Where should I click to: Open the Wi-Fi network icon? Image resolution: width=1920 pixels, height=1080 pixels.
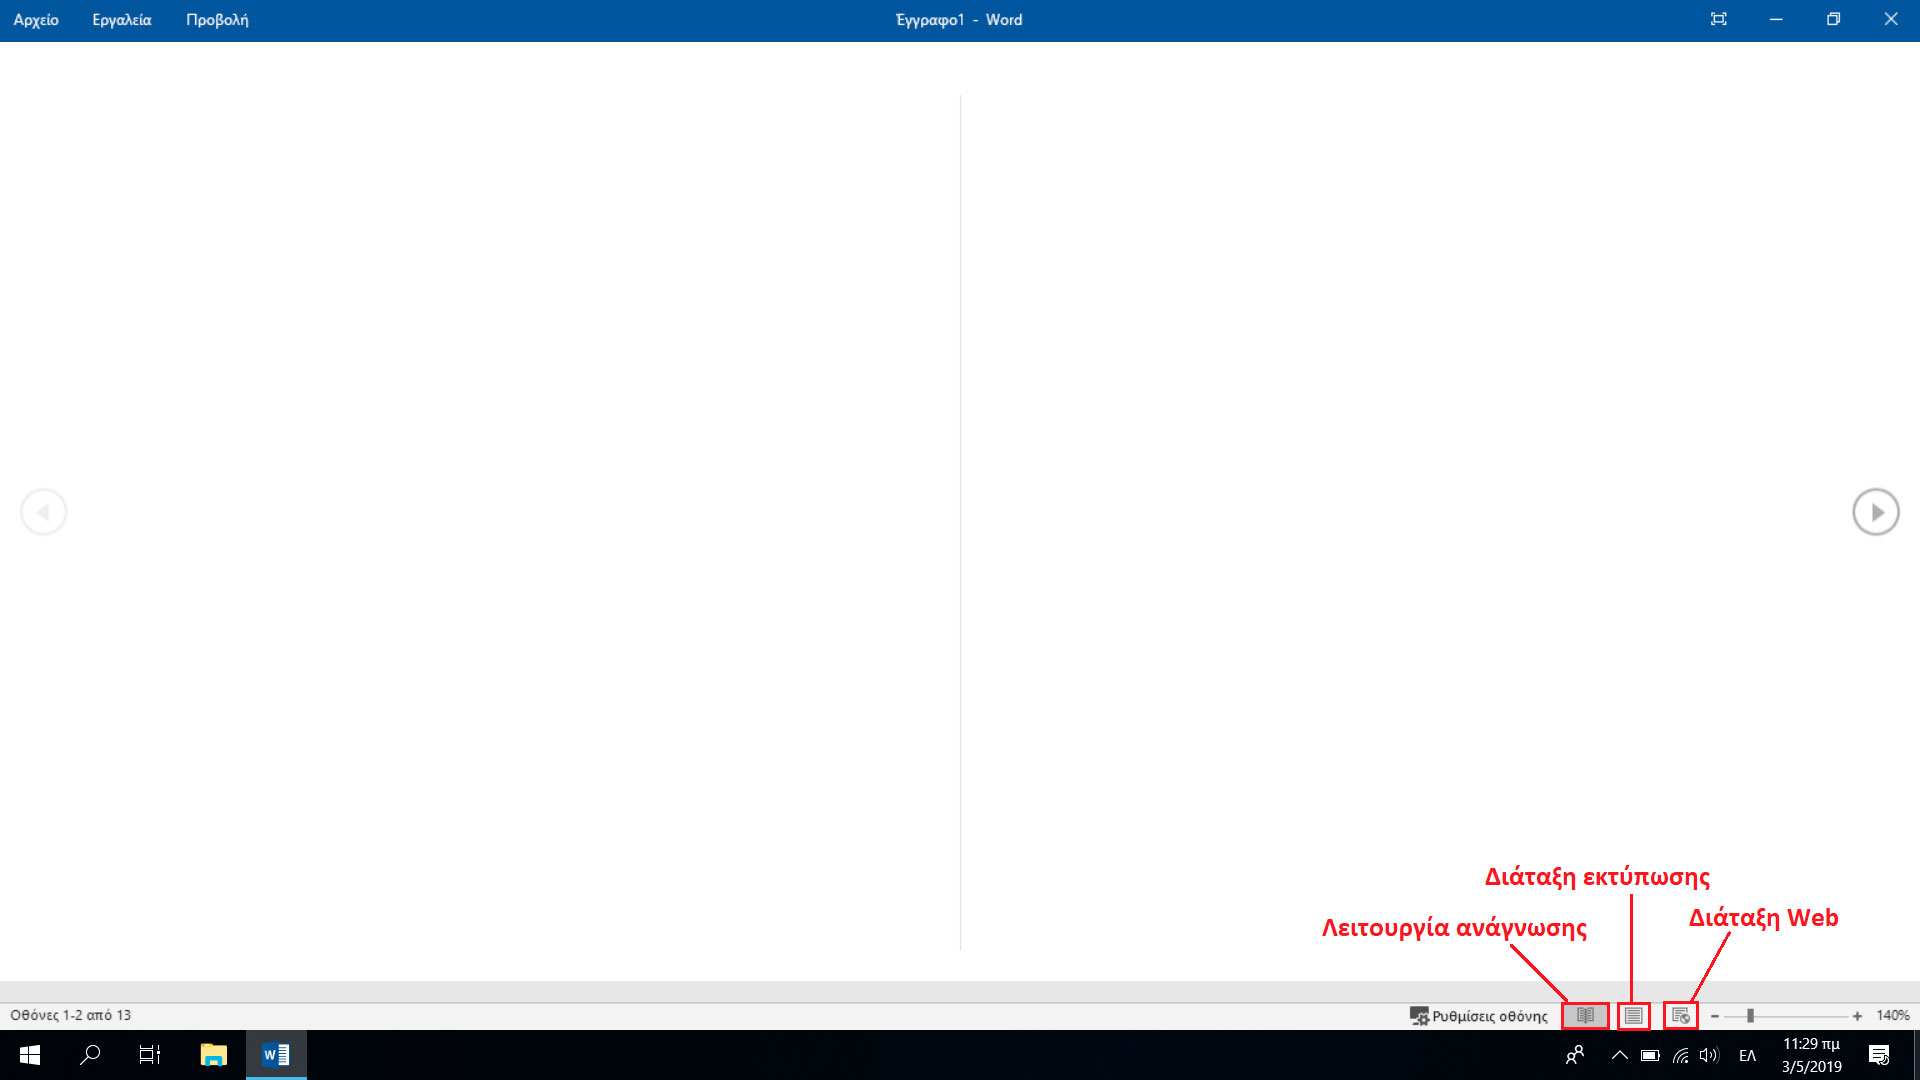[x=1681, y=1055]
